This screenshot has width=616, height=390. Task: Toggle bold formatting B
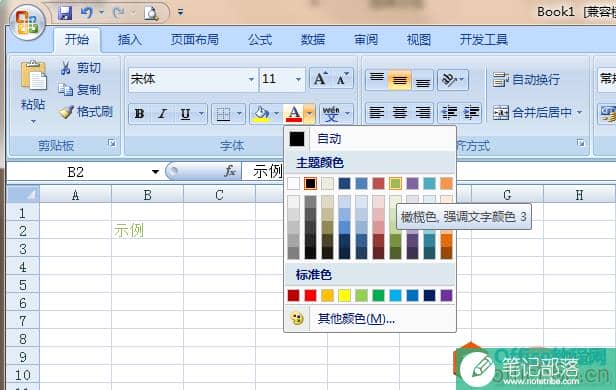(x=139, y=114)
